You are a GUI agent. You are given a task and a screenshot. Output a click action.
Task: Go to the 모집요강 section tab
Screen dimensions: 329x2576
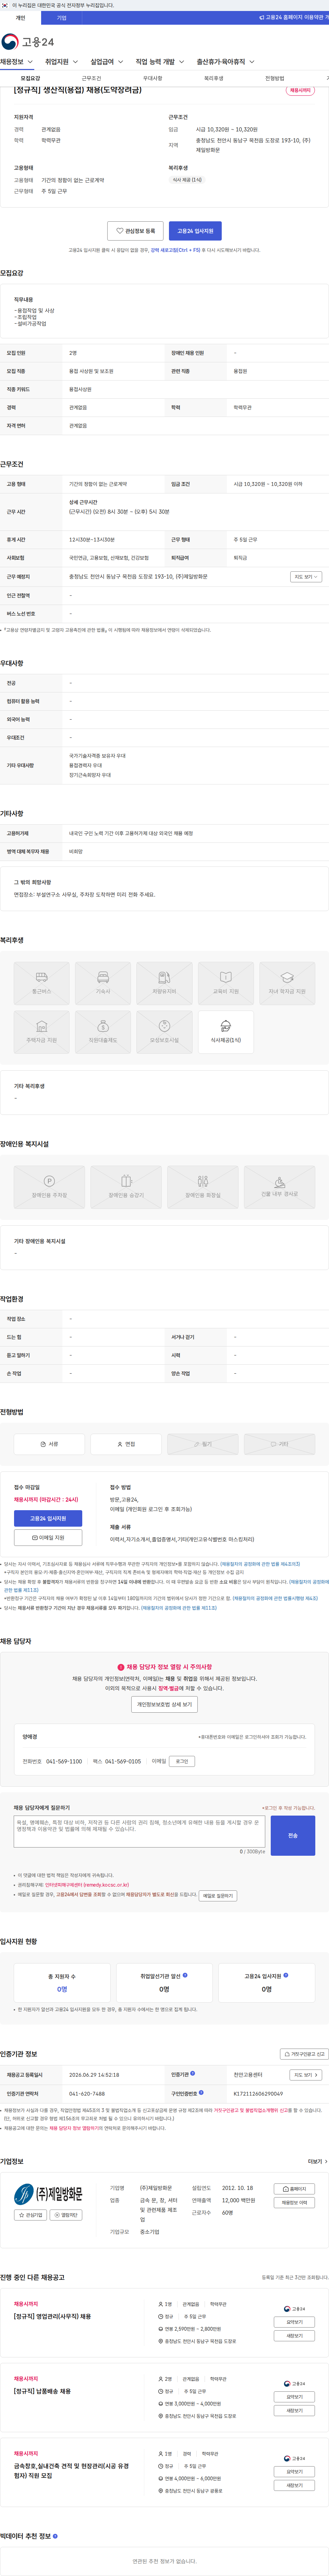tap(30, 78)
